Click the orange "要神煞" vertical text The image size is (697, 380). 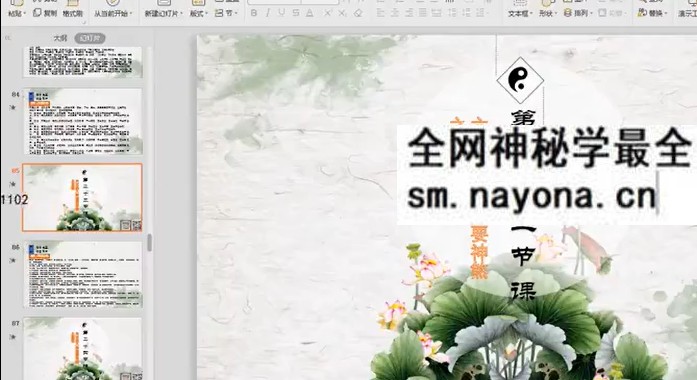[479, 252]
